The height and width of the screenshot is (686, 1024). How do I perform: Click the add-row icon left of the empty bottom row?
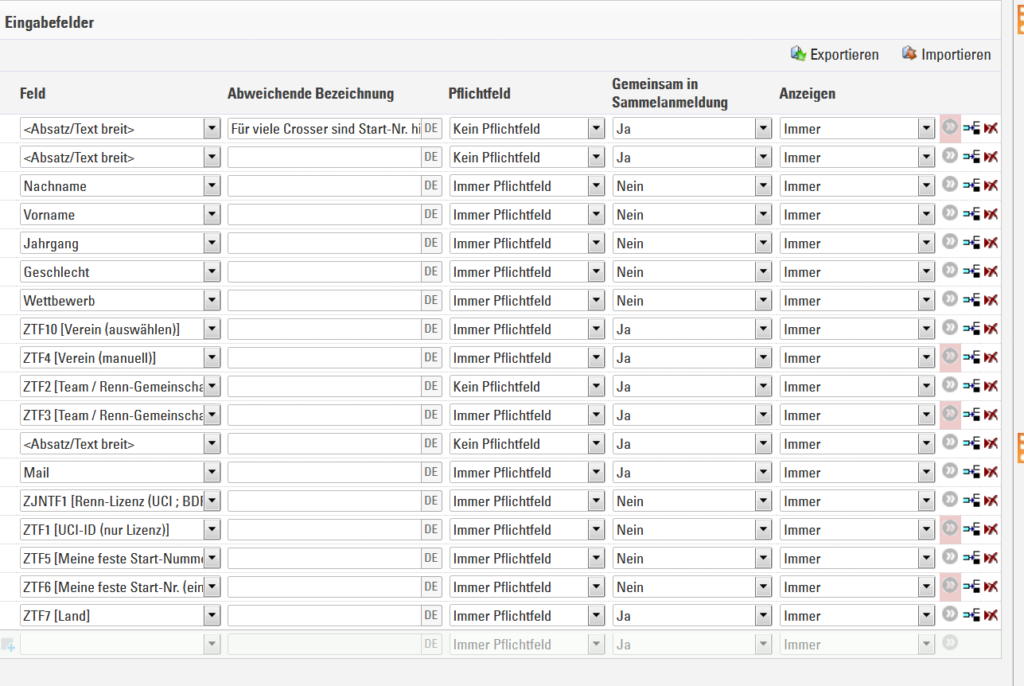click(x=8, y=645)
